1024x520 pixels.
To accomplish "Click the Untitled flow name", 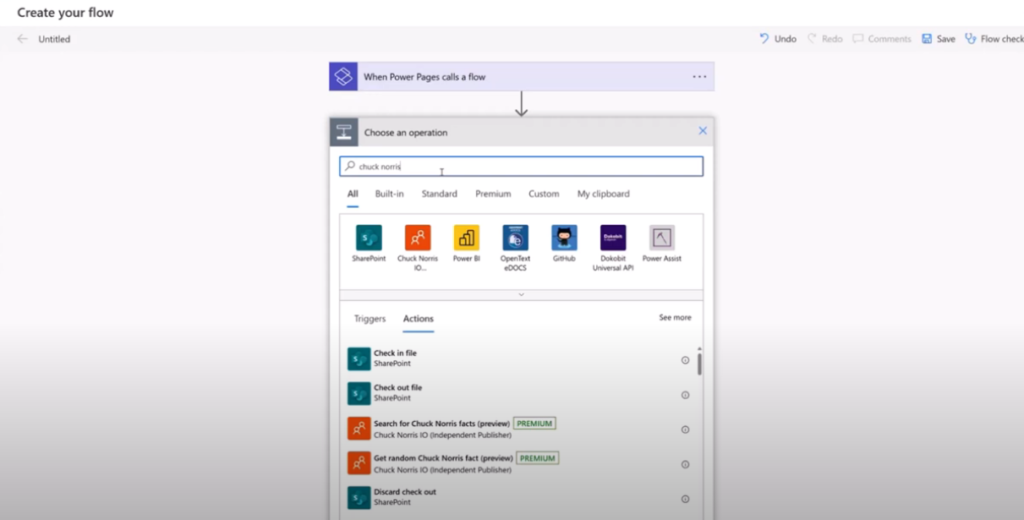I will (54, 39).
